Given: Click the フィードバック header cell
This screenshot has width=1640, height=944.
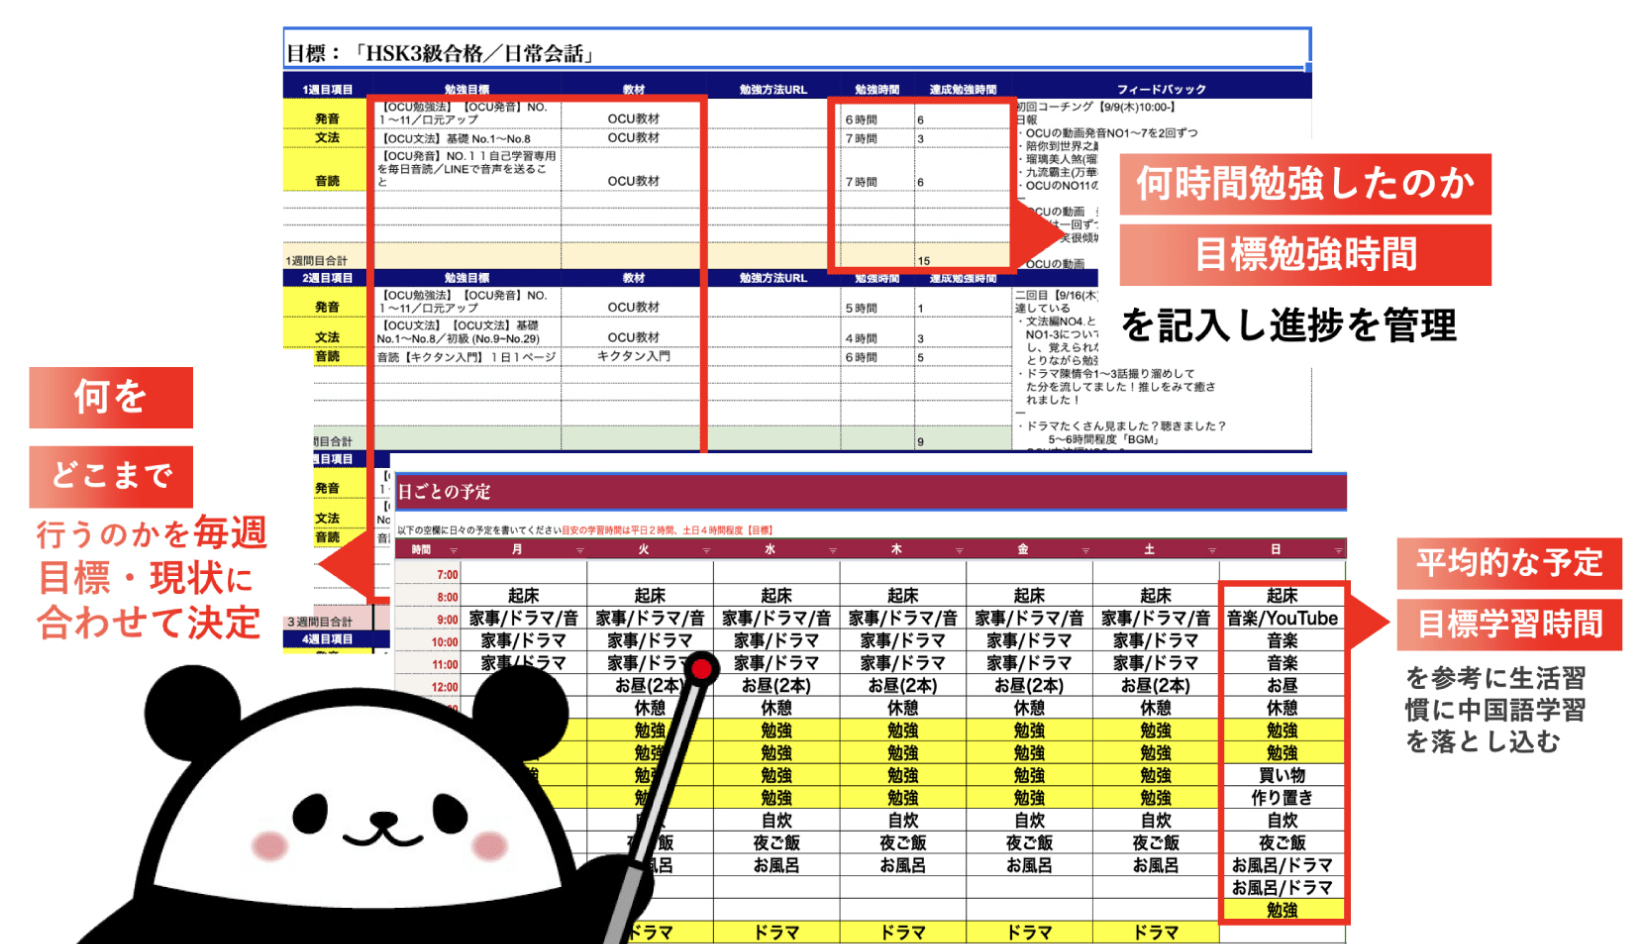Looking at the screenshot, I should (x=1161, y=90).
